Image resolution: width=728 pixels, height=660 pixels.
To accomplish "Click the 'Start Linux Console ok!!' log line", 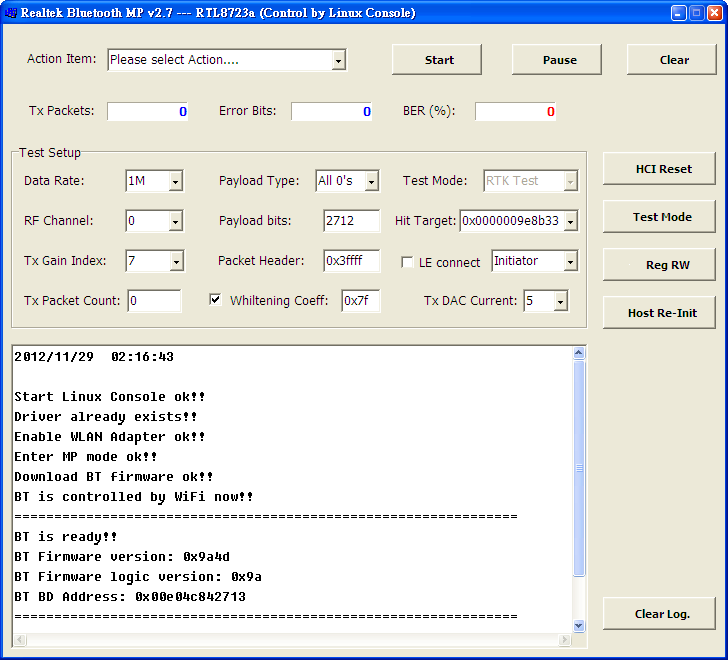I will pos(110,397).
